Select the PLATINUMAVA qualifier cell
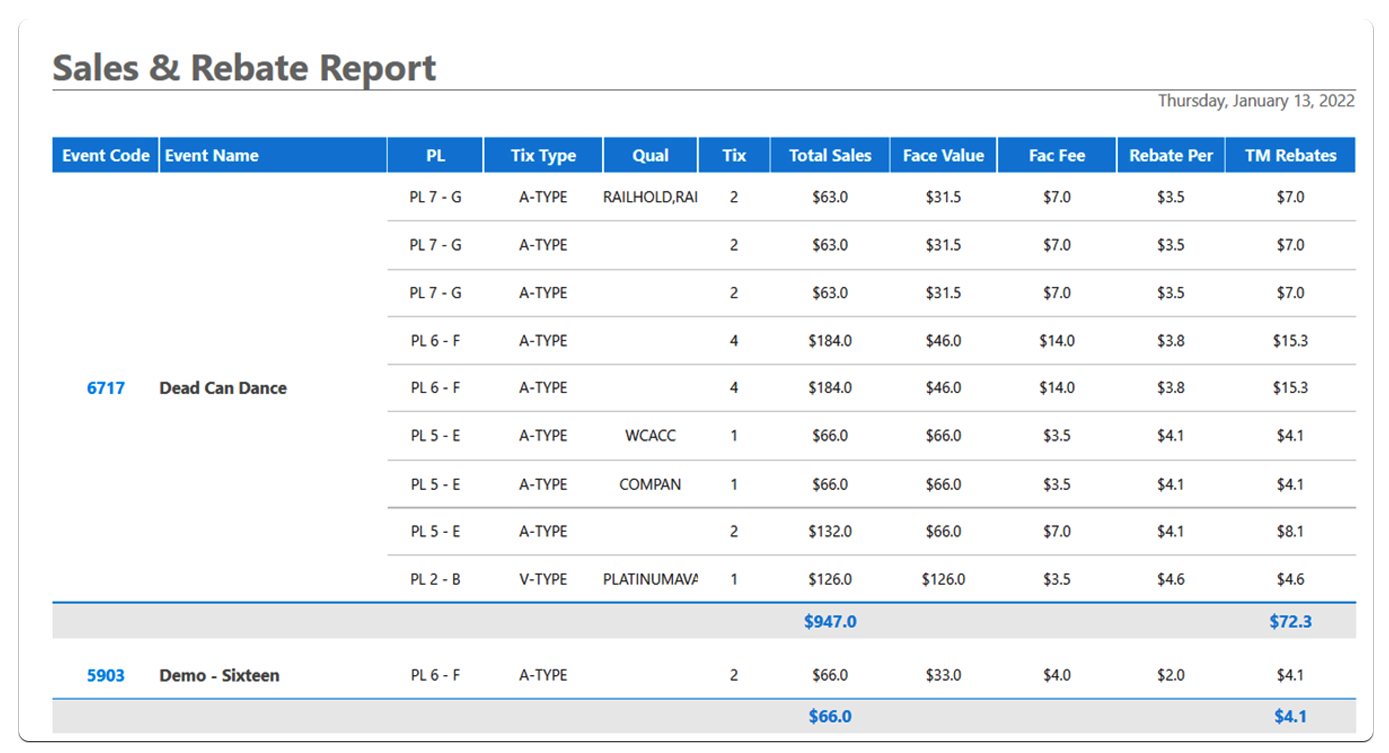Image resolution: width=1389 pixels, height=753 pixels. click(x=650, y=579)
